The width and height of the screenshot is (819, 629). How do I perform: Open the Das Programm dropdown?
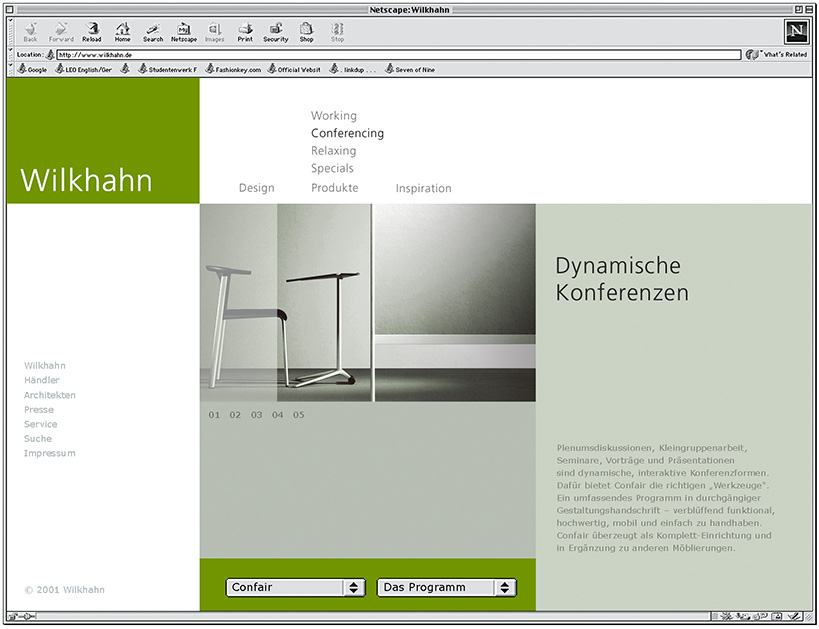pos(447,587)
